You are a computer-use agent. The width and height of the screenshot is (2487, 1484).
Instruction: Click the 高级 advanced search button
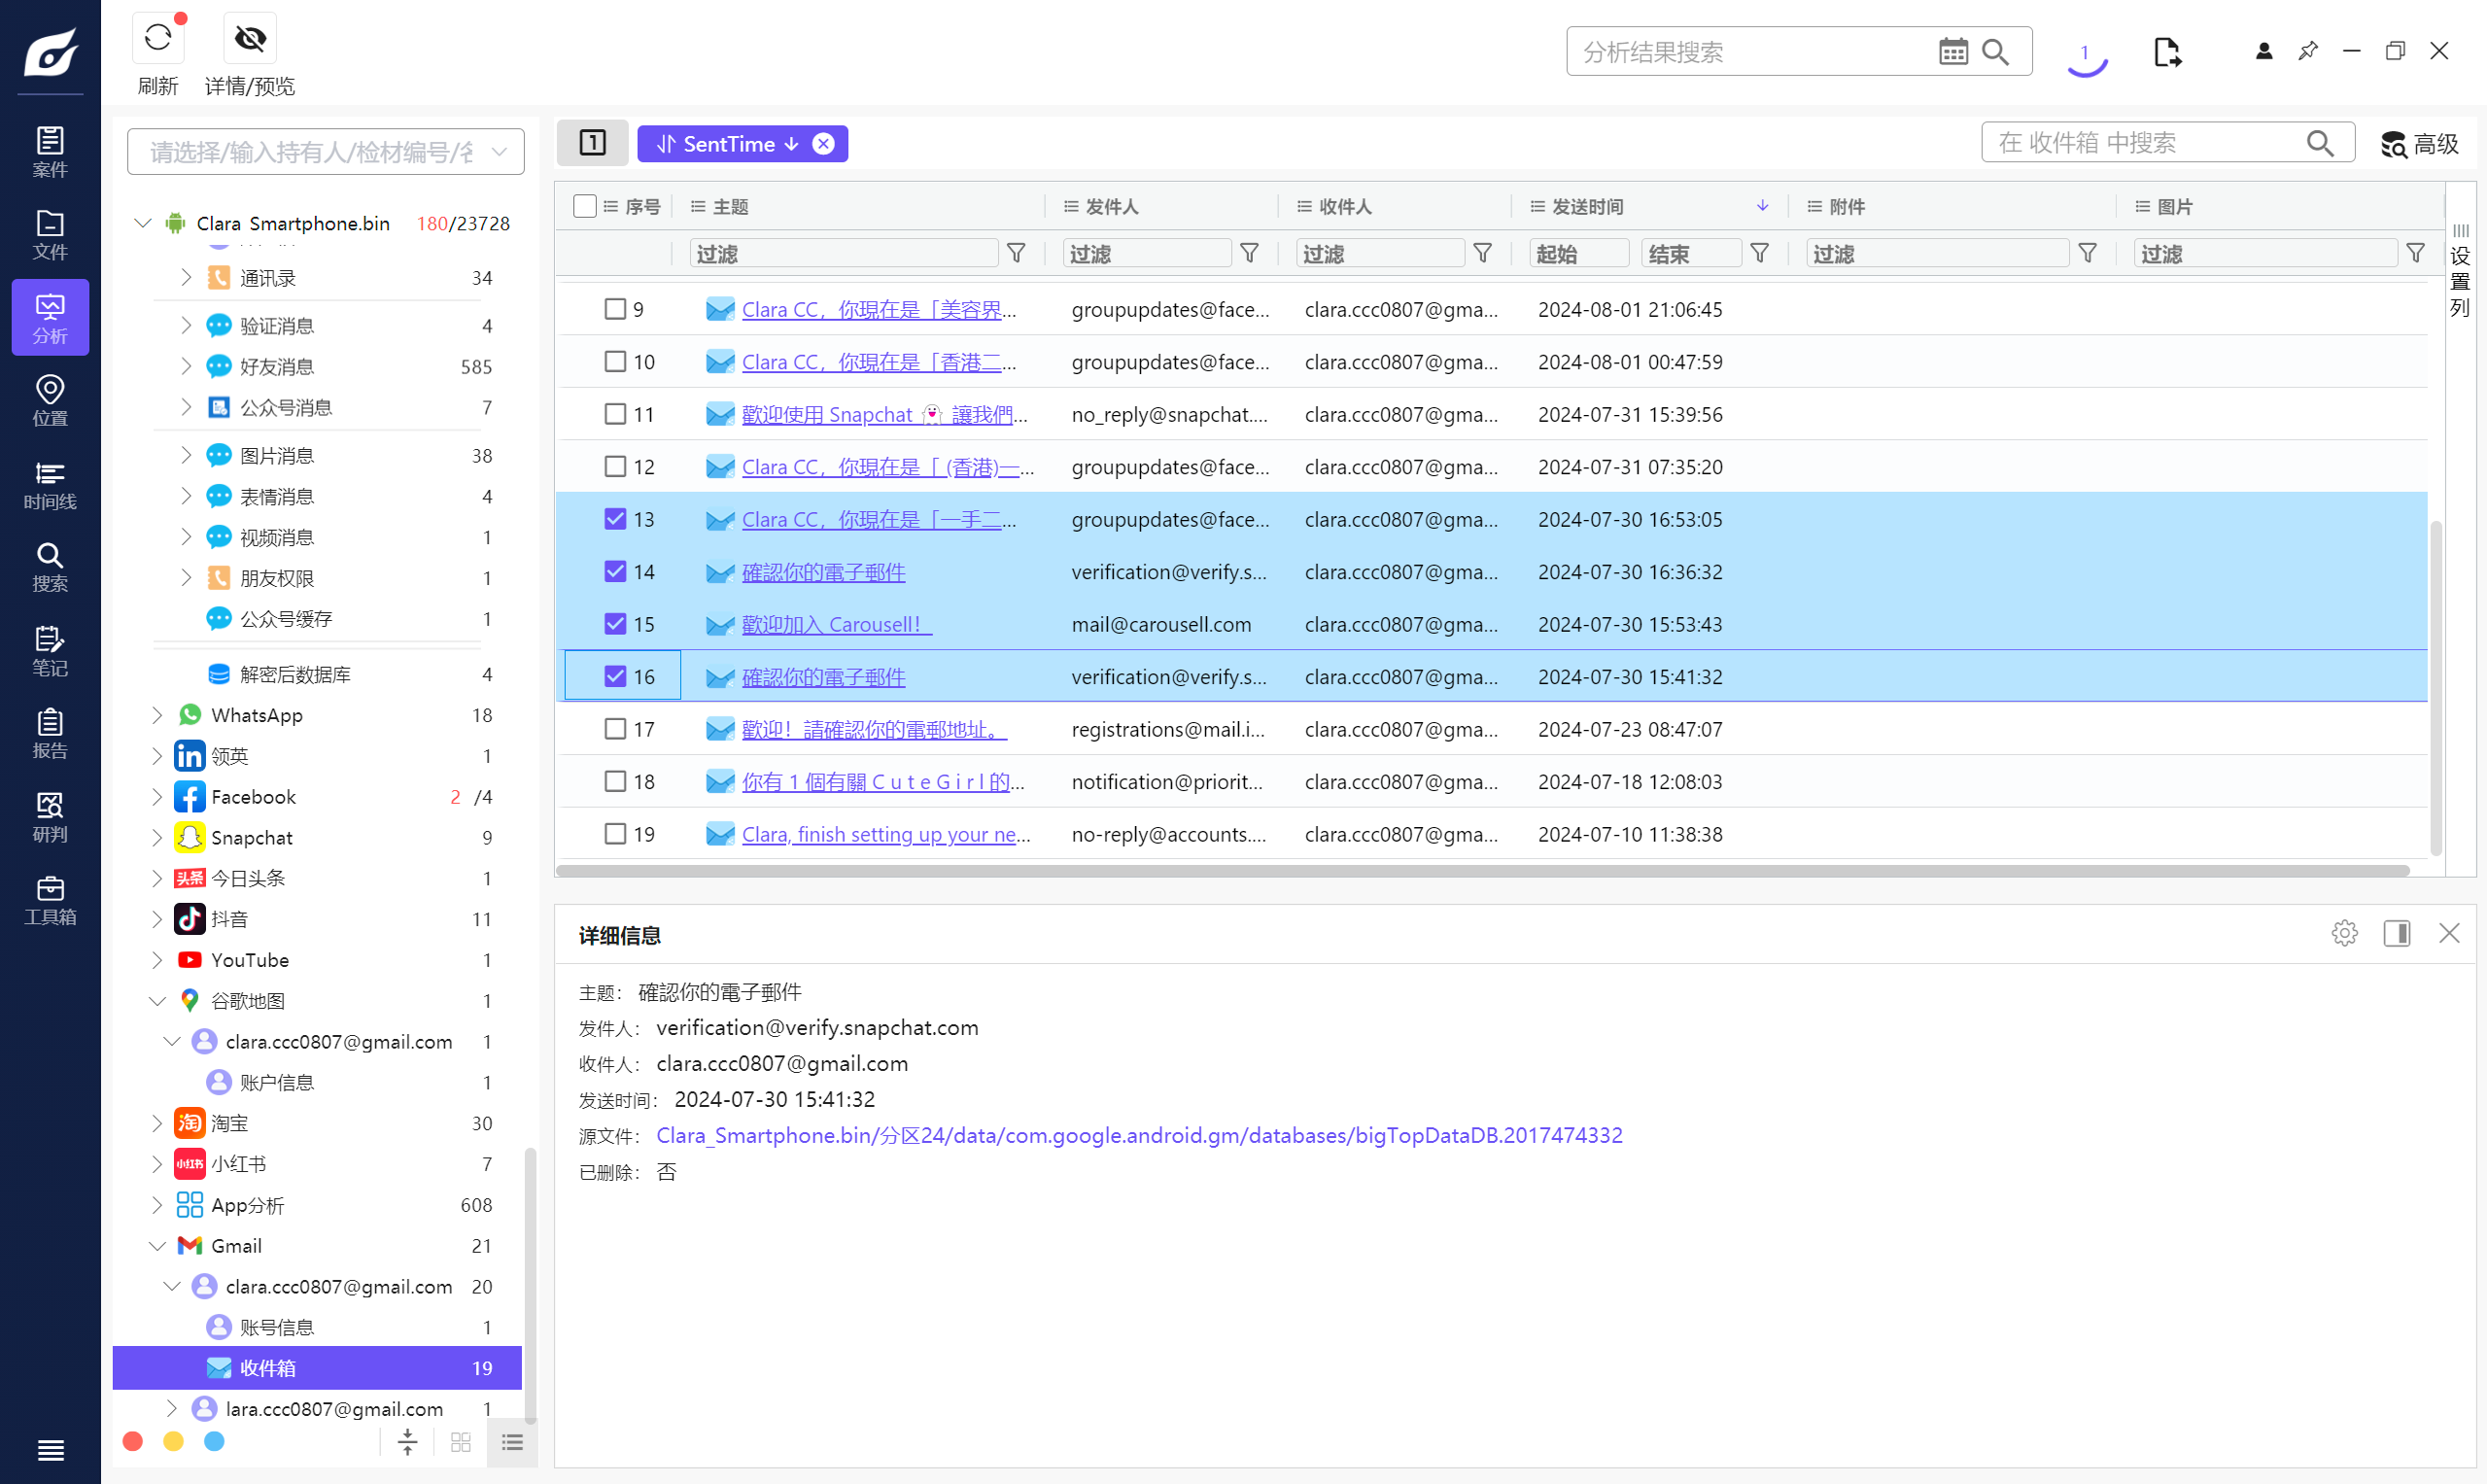(2419, 144)
